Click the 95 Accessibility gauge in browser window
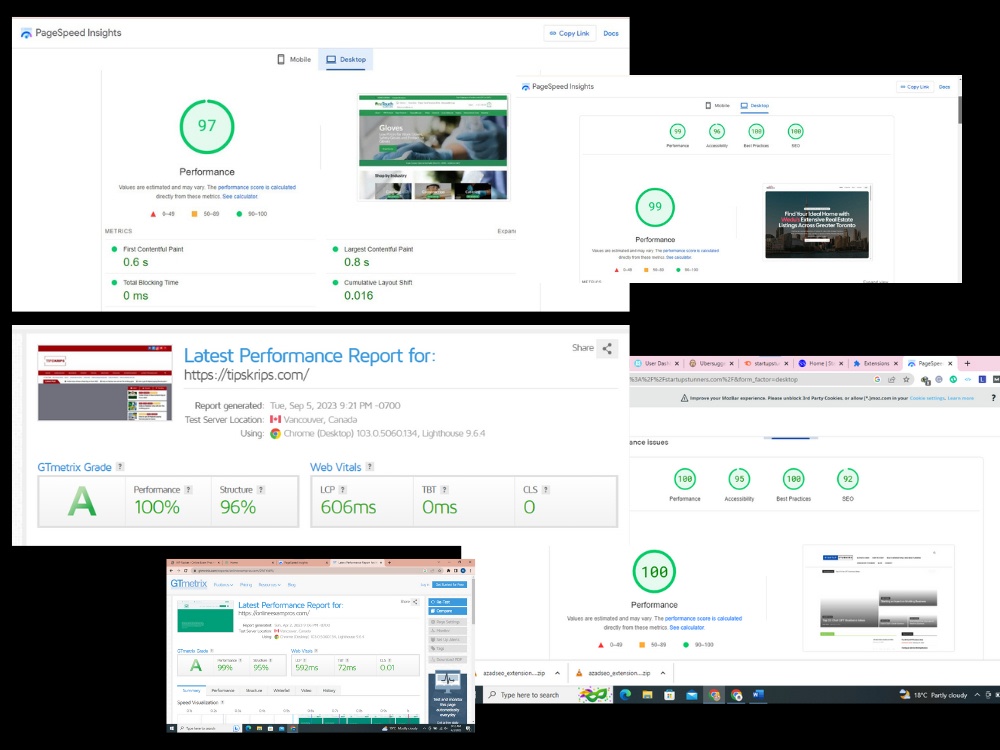This screenshot has width=1000, height=750. [739, 478]
